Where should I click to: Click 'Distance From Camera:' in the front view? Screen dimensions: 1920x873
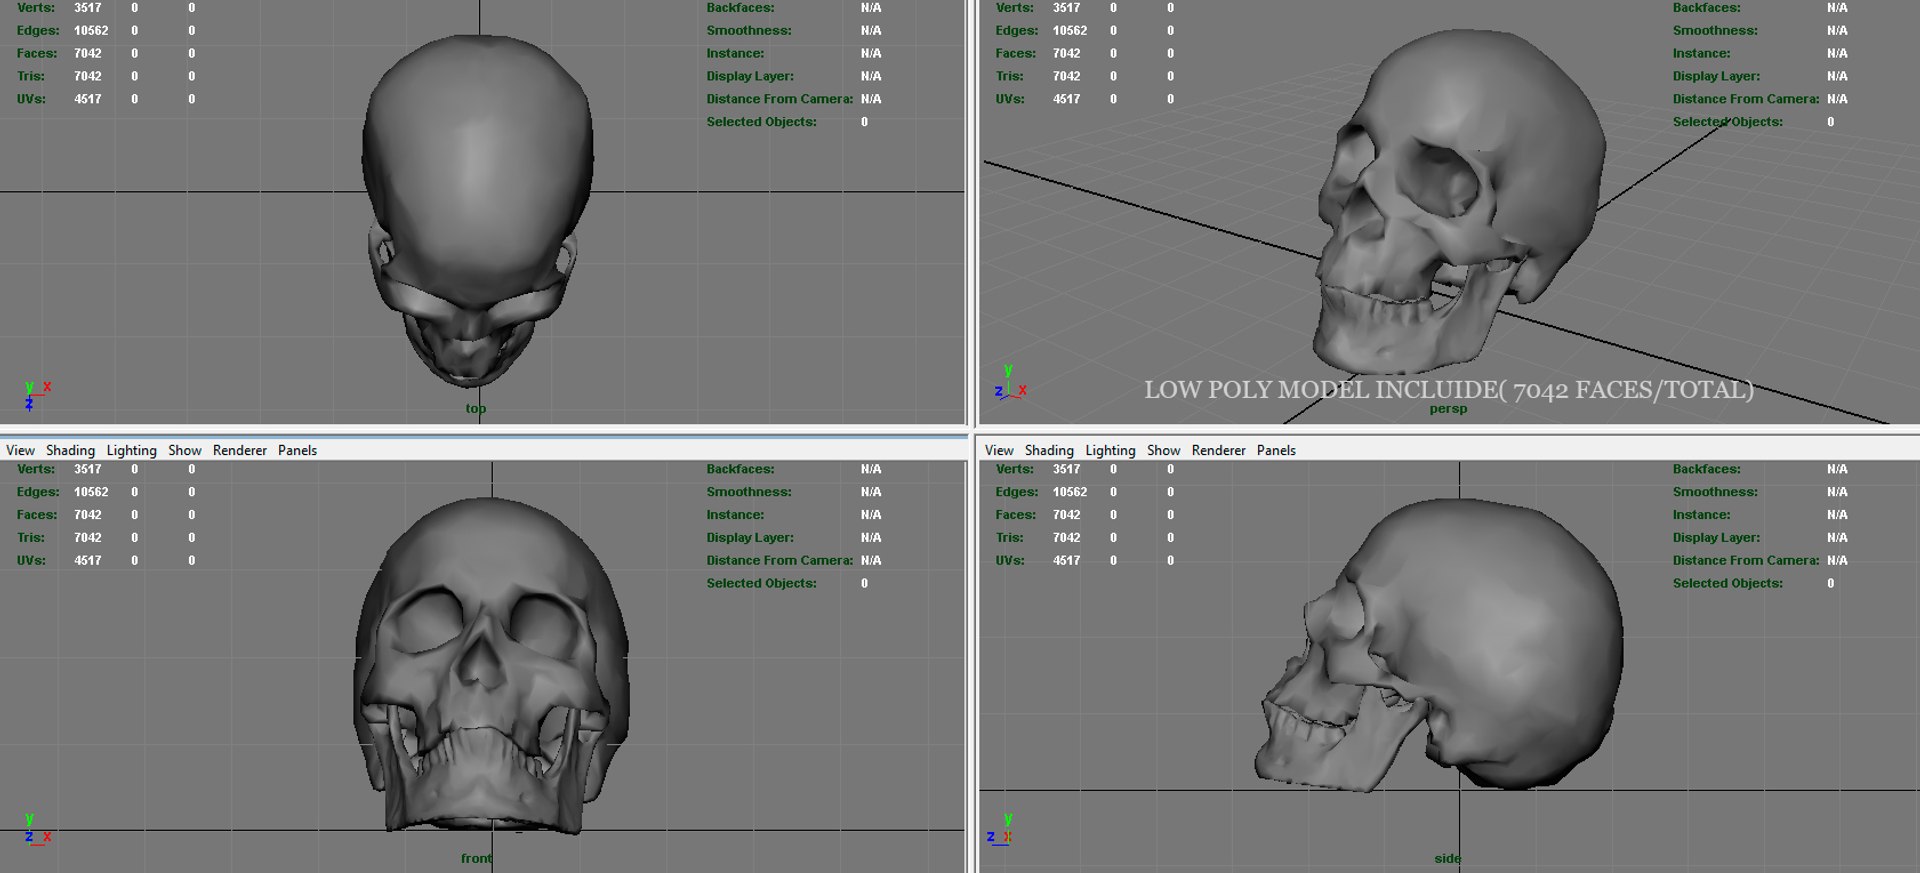coord(779,561)
